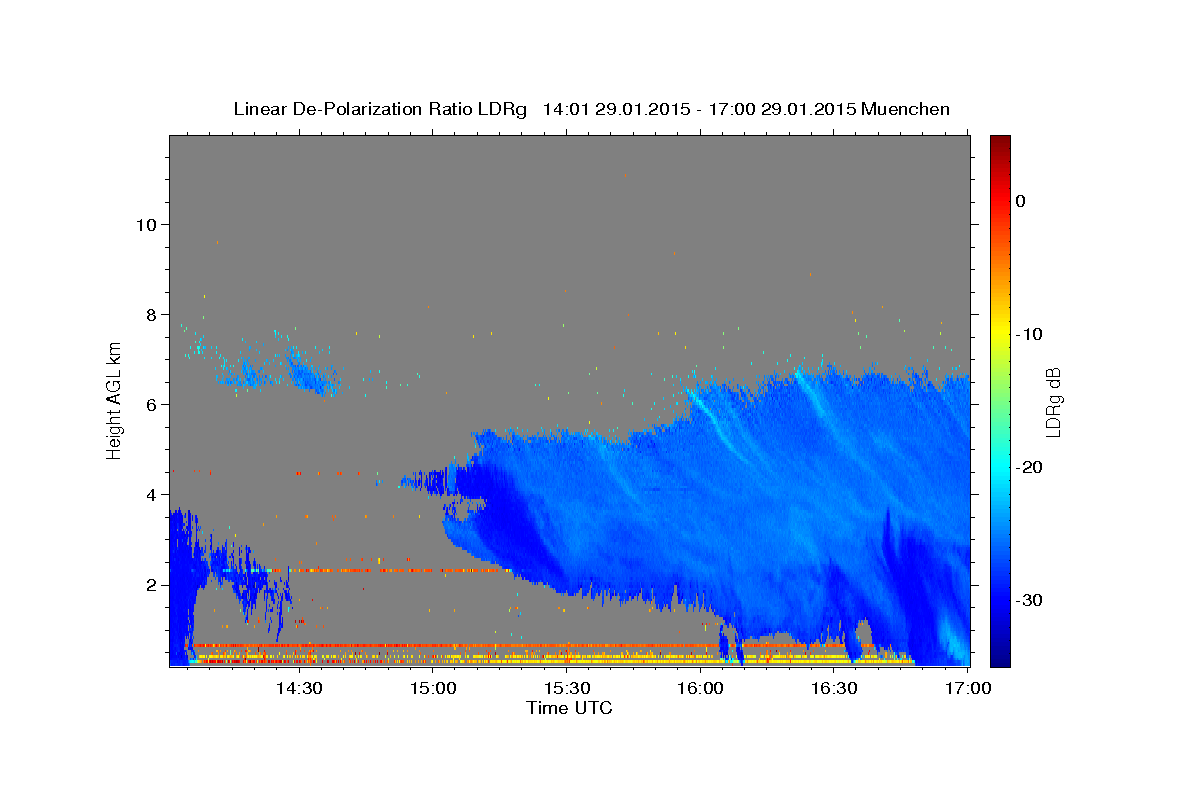
Task: Click the "15:30" time tick label
Action: tap(566, 688)
